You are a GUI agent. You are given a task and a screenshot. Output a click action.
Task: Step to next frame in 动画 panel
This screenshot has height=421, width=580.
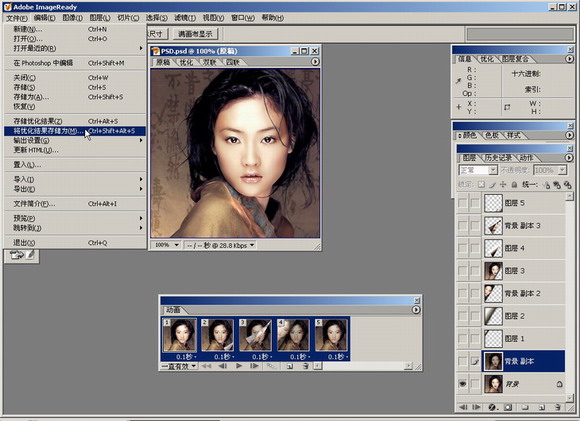tap(254, 366)
